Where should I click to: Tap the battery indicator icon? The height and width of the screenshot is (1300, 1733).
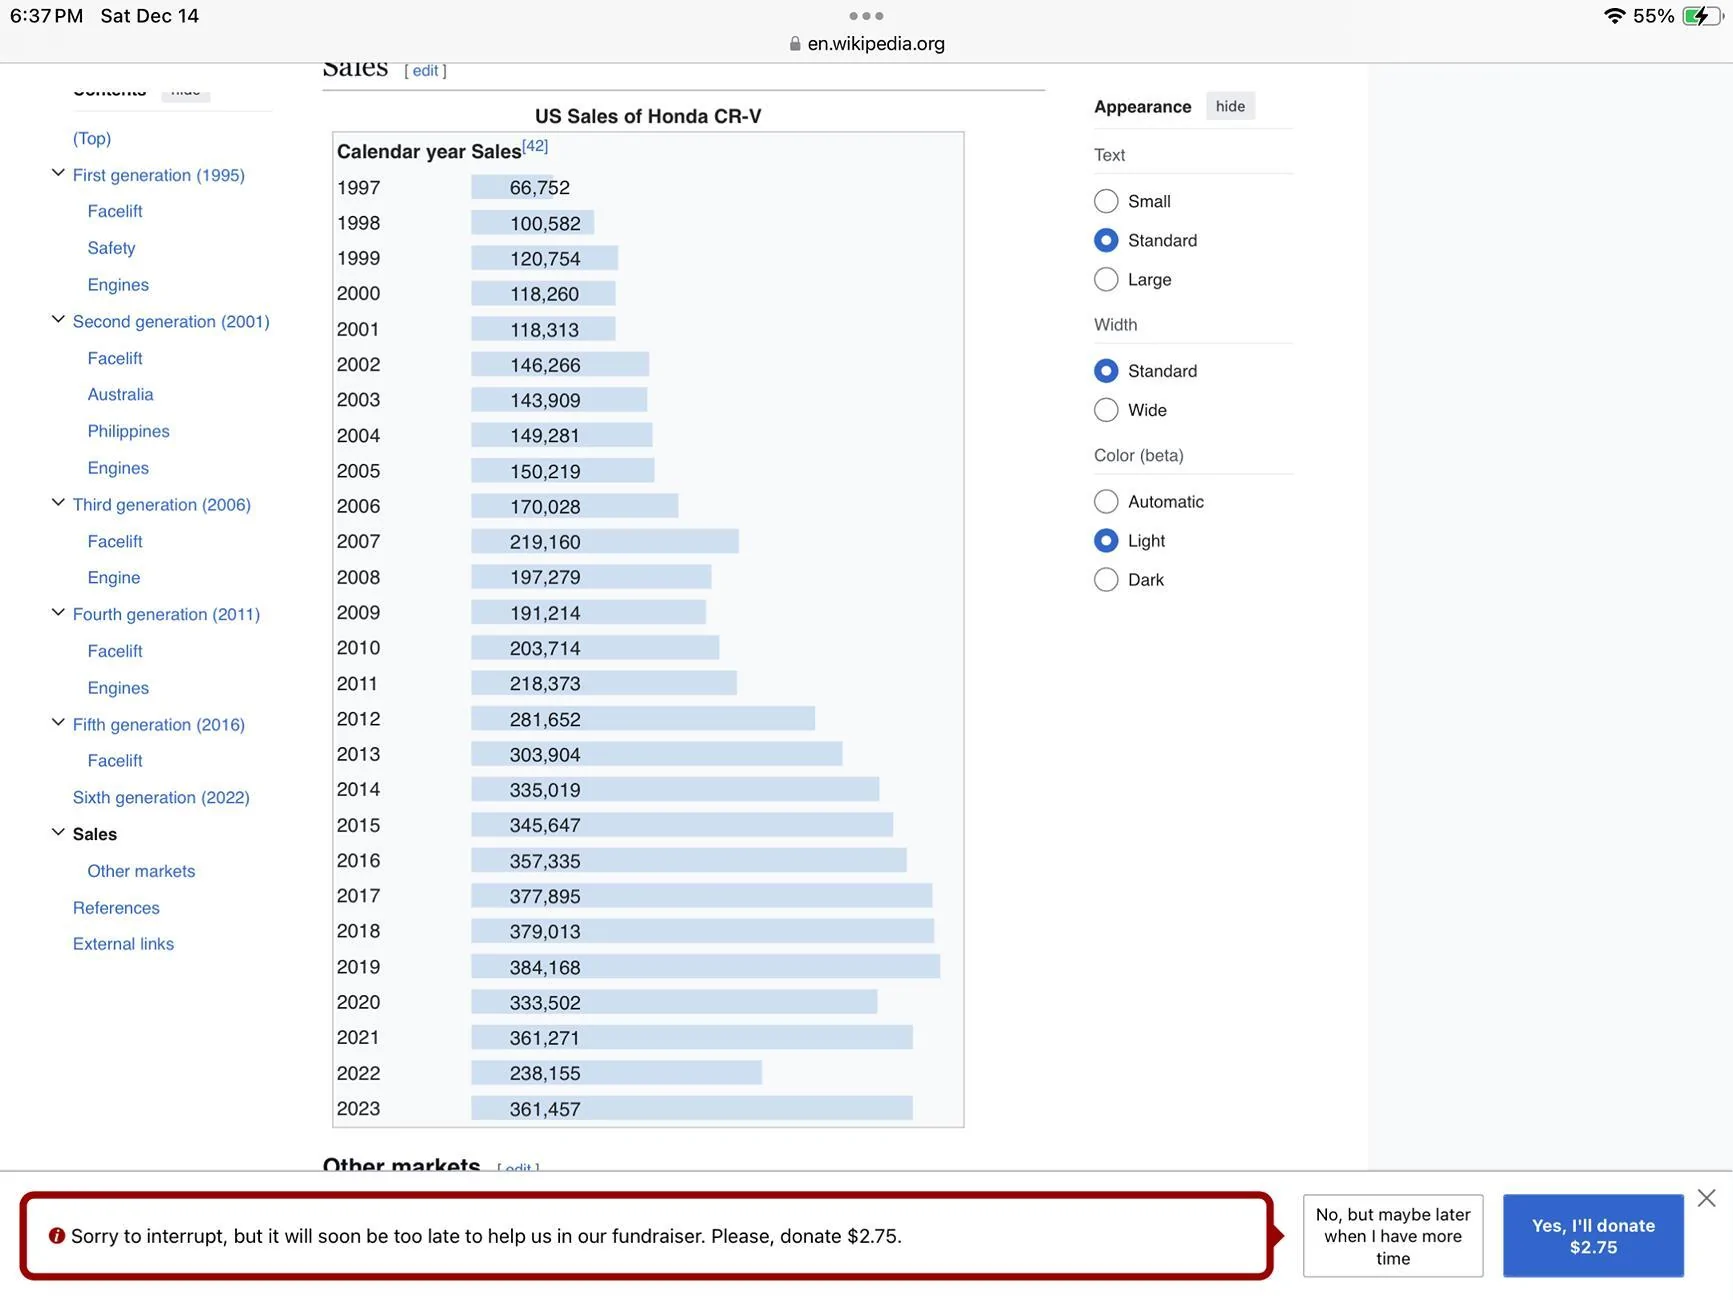pyautogui.click(x=1701, y=16)
